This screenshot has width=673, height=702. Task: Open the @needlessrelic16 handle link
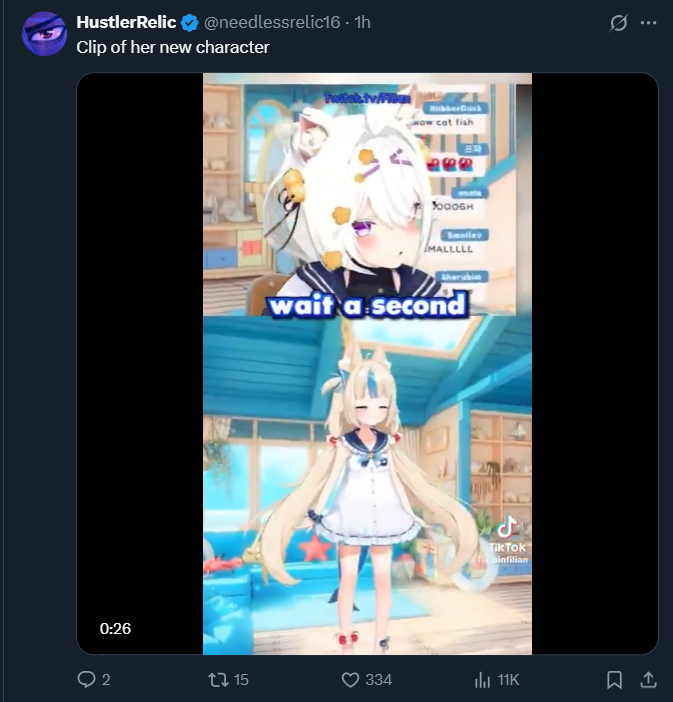[272, 22]
